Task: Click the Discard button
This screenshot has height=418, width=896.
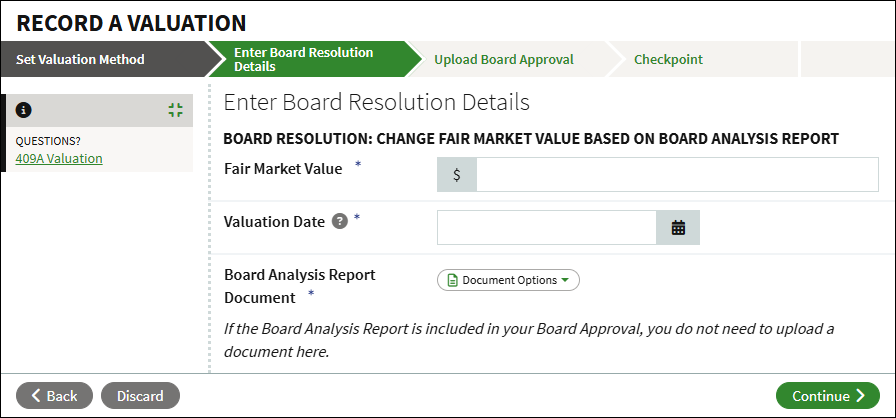Action: (141, 396)
